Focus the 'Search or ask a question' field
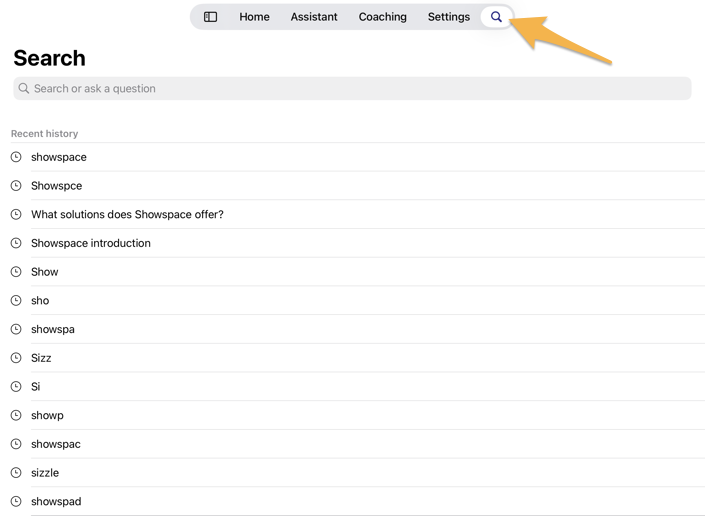The height and width of the screenshot is (516, 705). coord(352,89)
